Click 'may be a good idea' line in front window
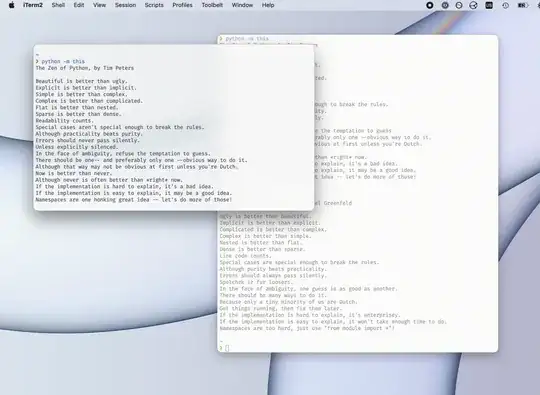 click(x=134, y=193)
